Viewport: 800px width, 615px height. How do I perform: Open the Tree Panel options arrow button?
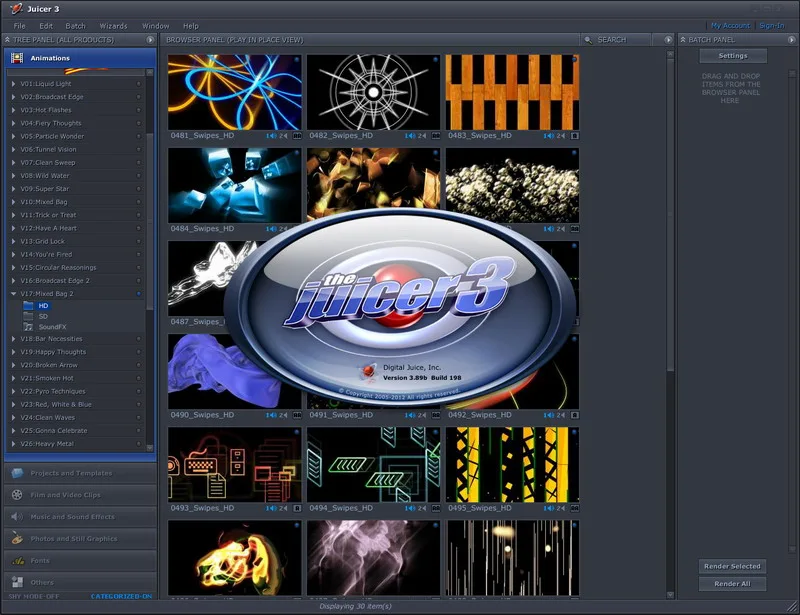150,40
